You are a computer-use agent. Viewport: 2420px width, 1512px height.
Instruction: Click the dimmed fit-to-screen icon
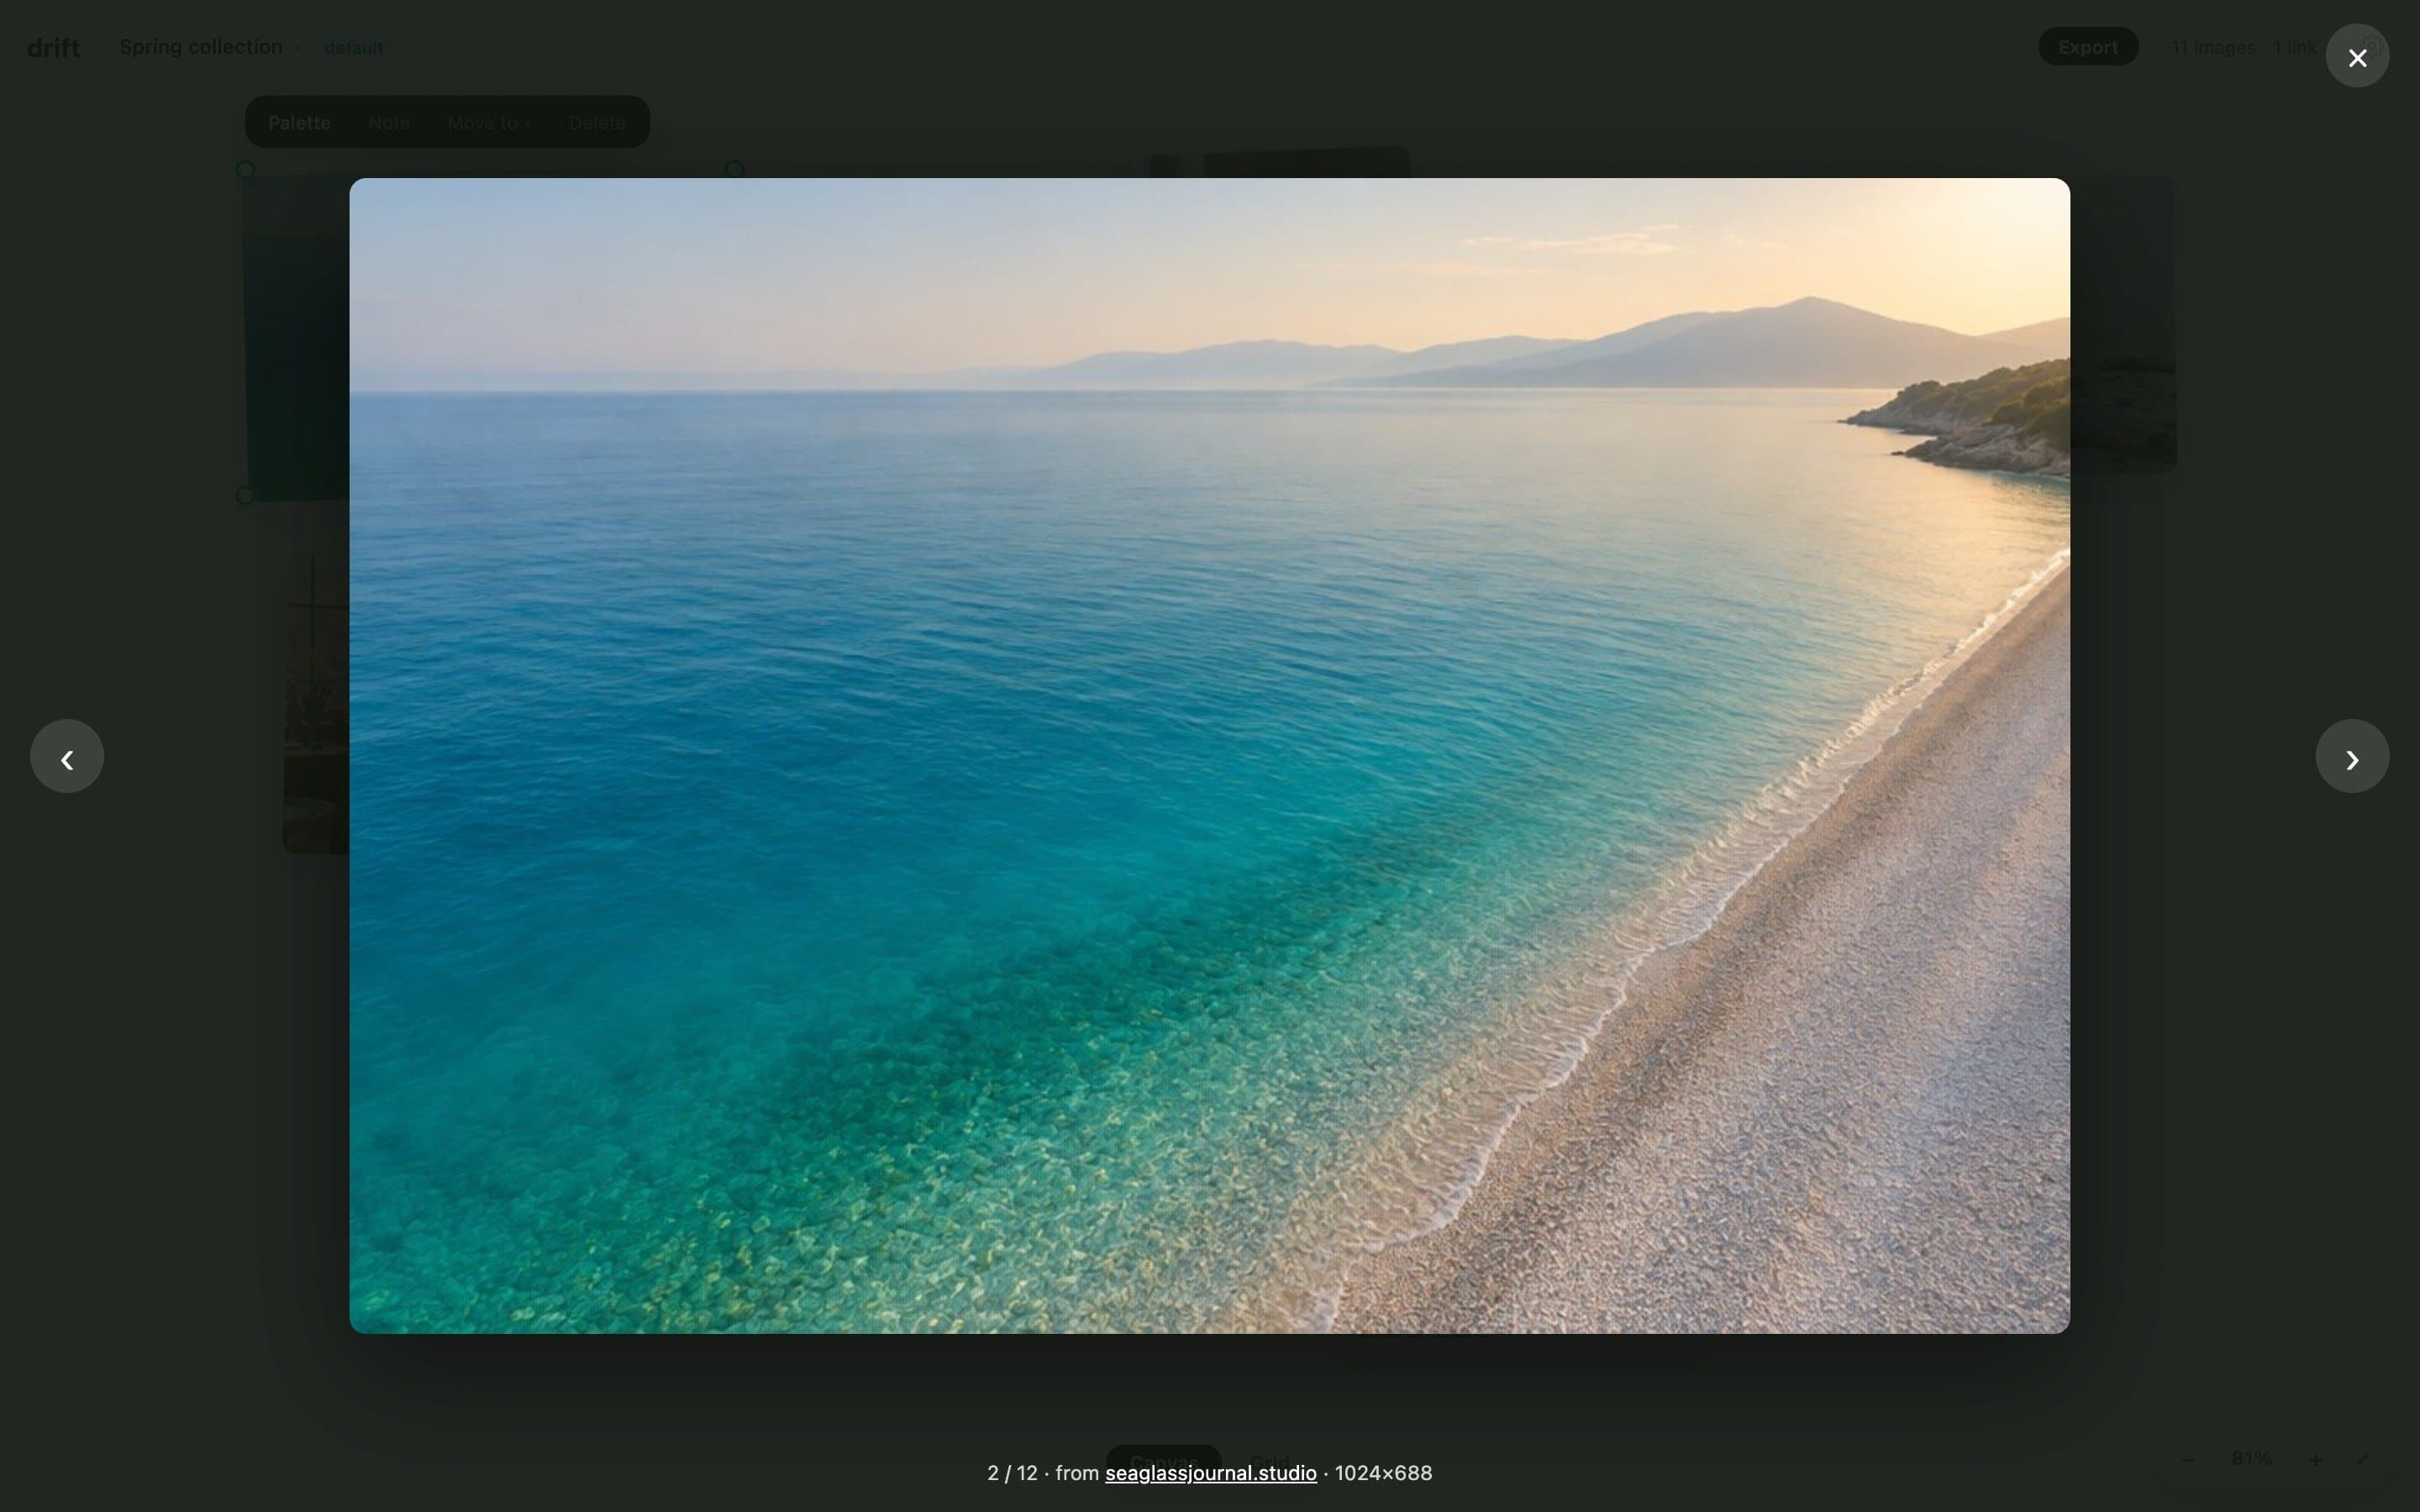tap(2362, 1460)
